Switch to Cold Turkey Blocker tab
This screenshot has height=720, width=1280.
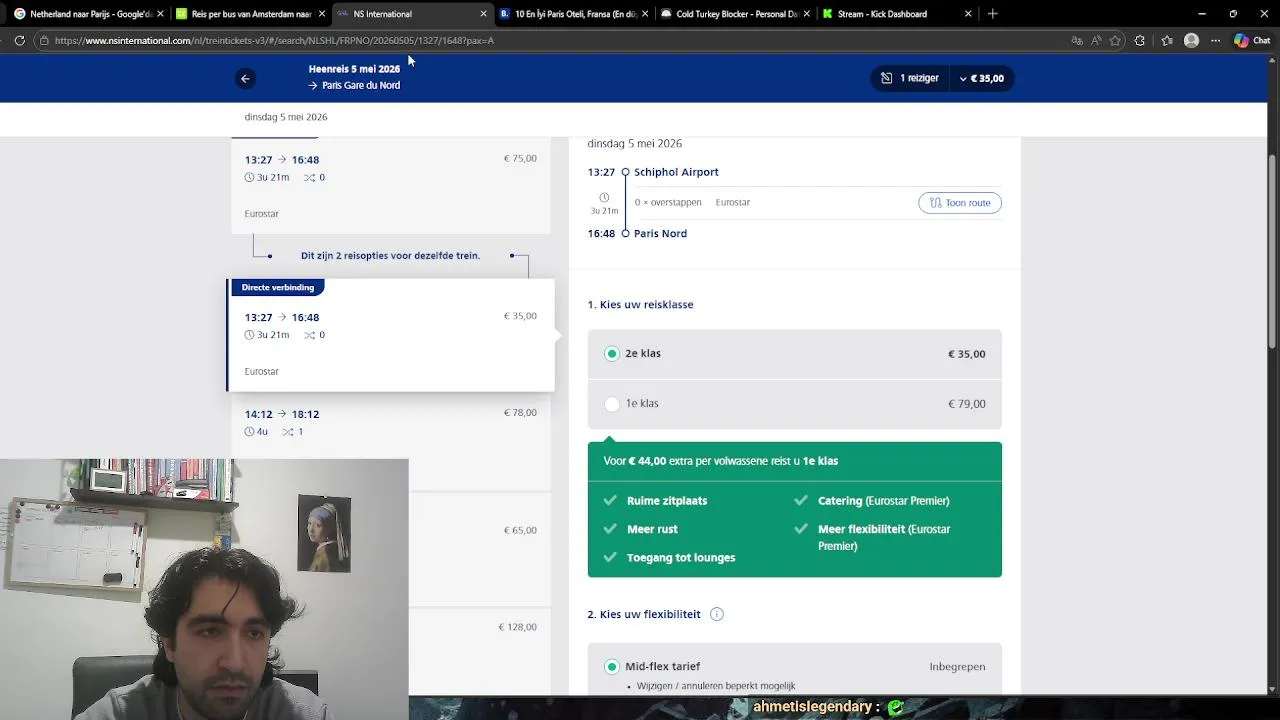(736, 14)
